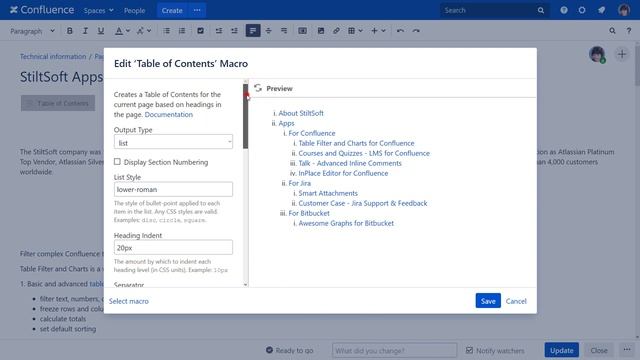Click the scroll down arrow in macro panel
The image size is (640, 360).
pyautogui.click(x=245, y=284)
